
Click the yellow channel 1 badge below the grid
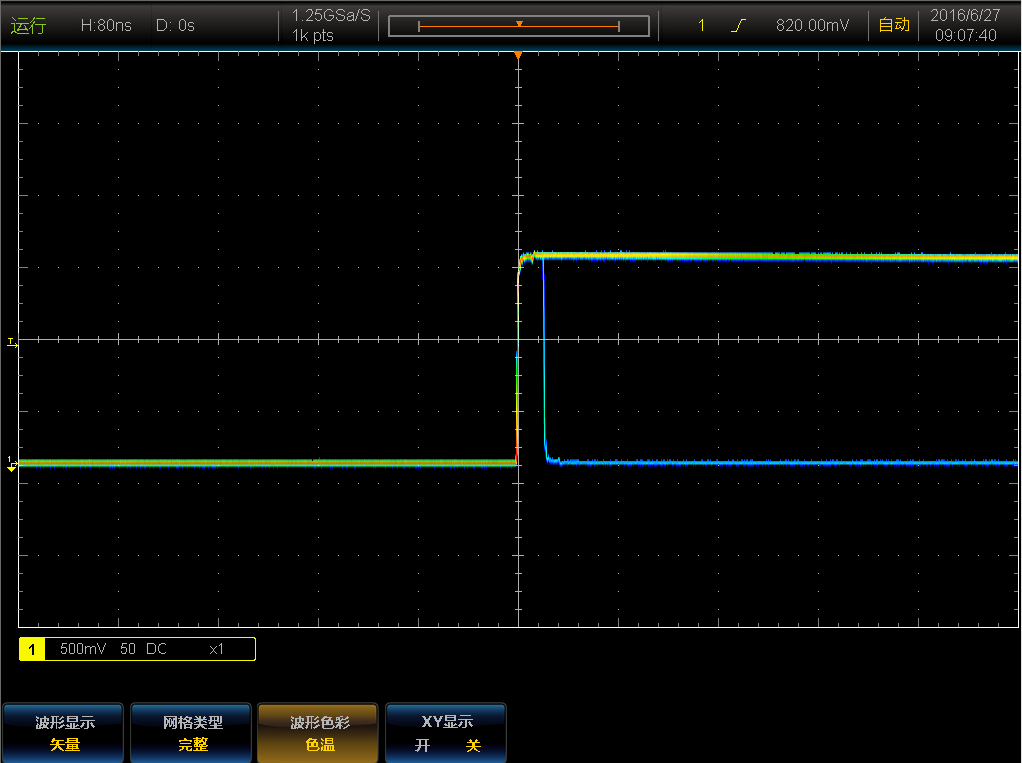[32, 649]
